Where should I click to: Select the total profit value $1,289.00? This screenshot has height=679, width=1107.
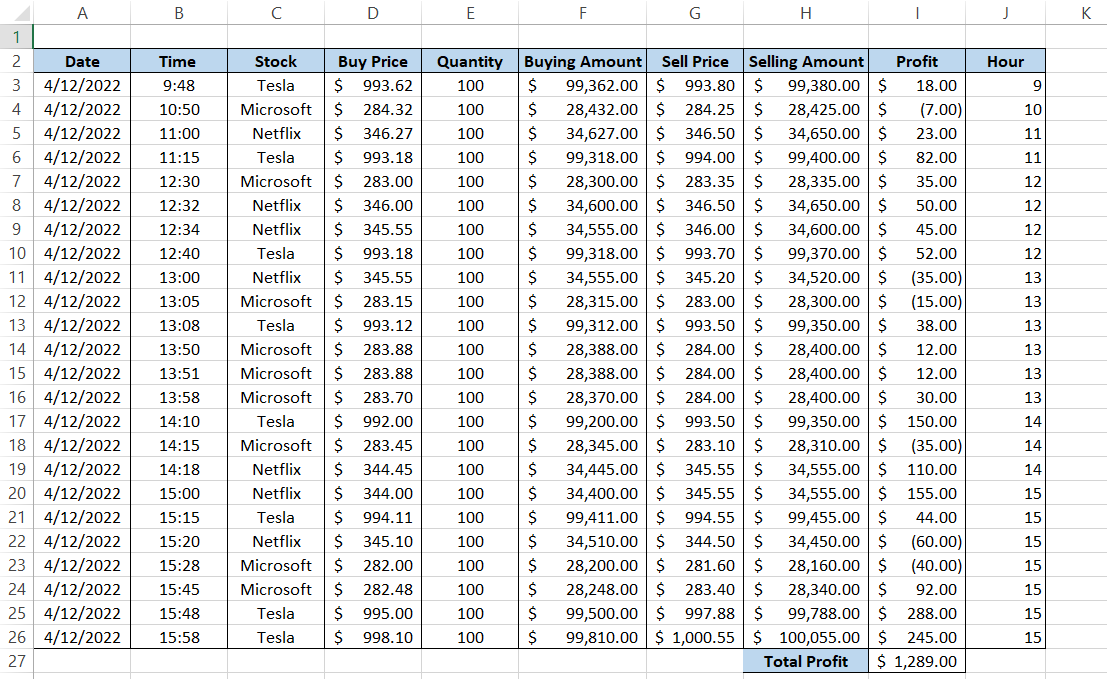tap(917, 661)
